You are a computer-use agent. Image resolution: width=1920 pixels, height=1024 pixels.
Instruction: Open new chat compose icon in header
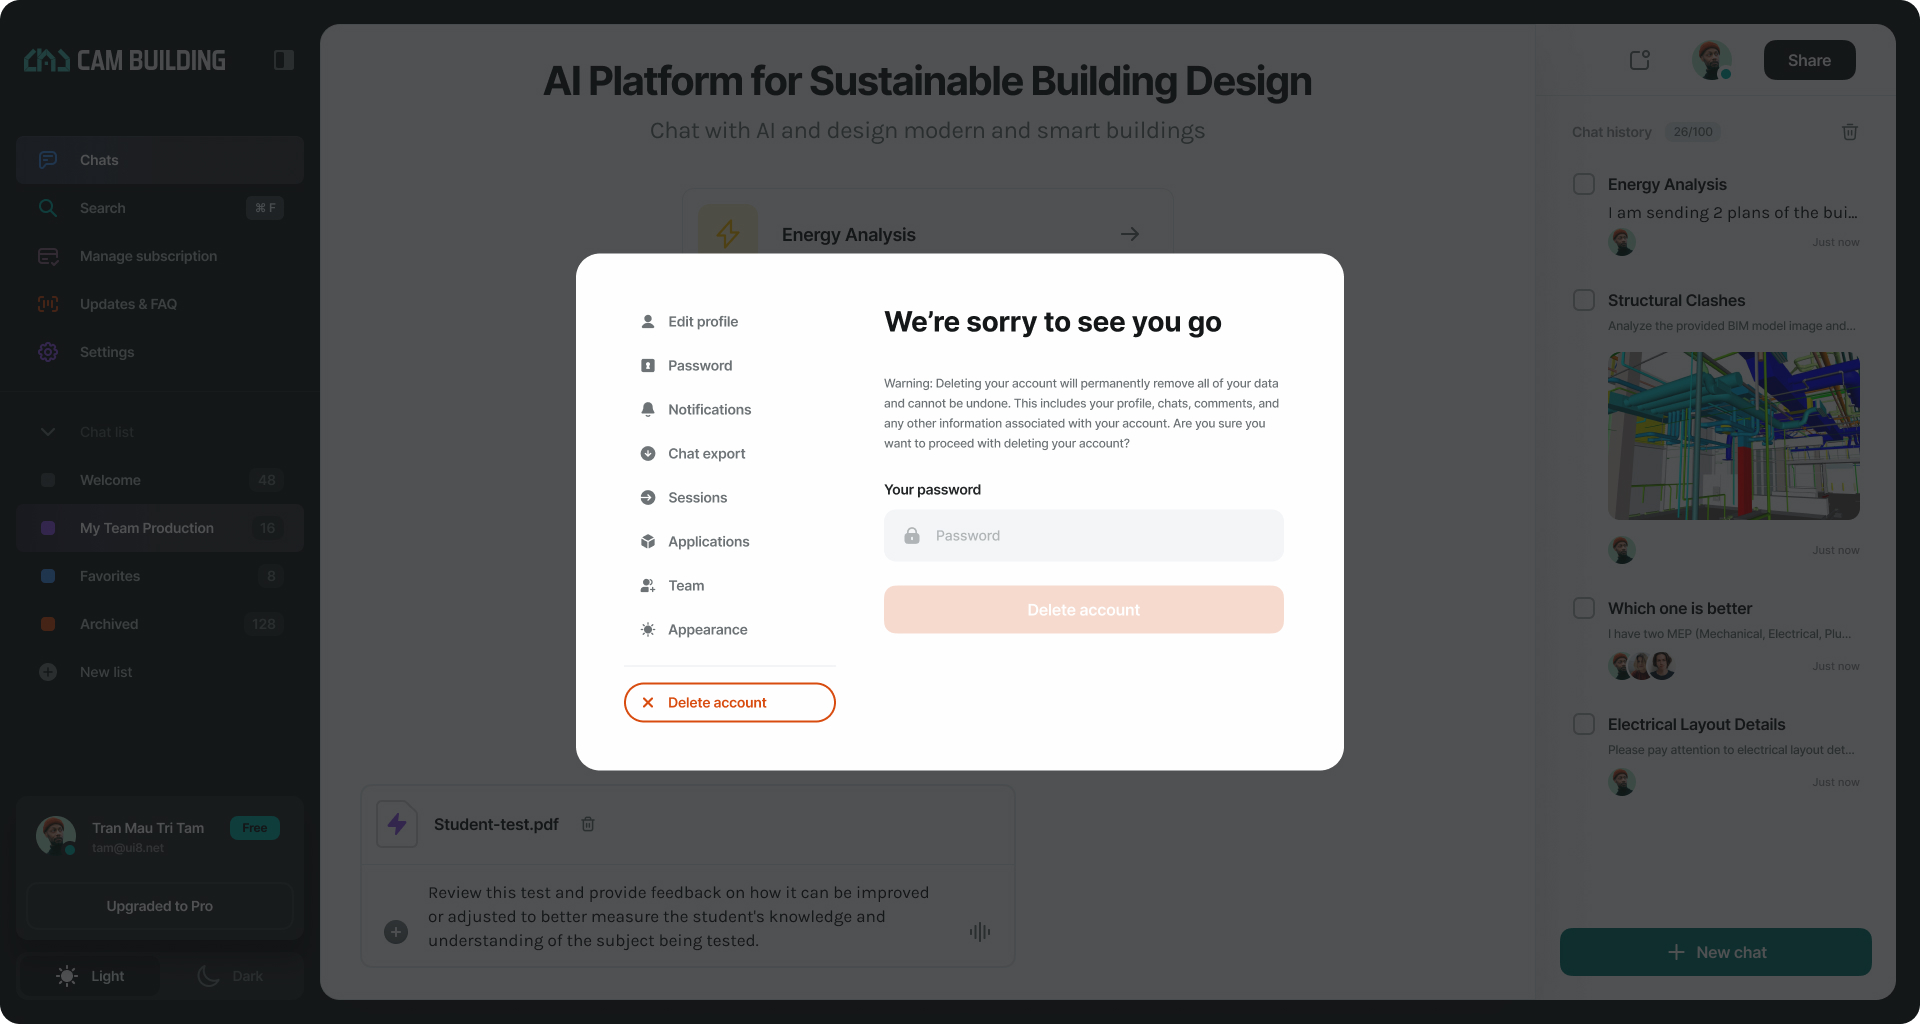(x=1640, y=60)
